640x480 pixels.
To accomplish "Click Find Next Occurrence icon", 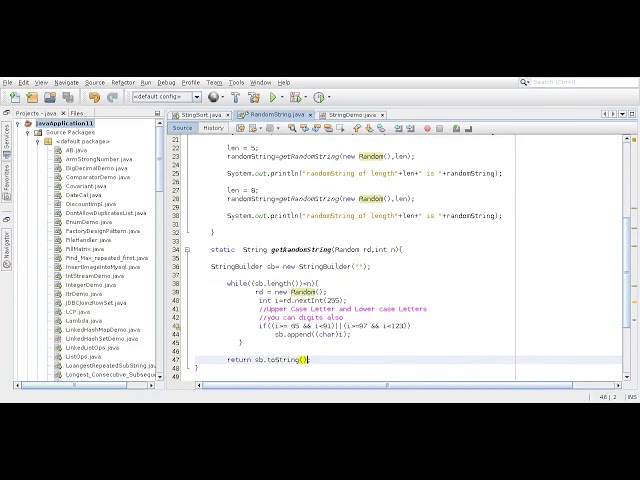I will click(316, 129).
